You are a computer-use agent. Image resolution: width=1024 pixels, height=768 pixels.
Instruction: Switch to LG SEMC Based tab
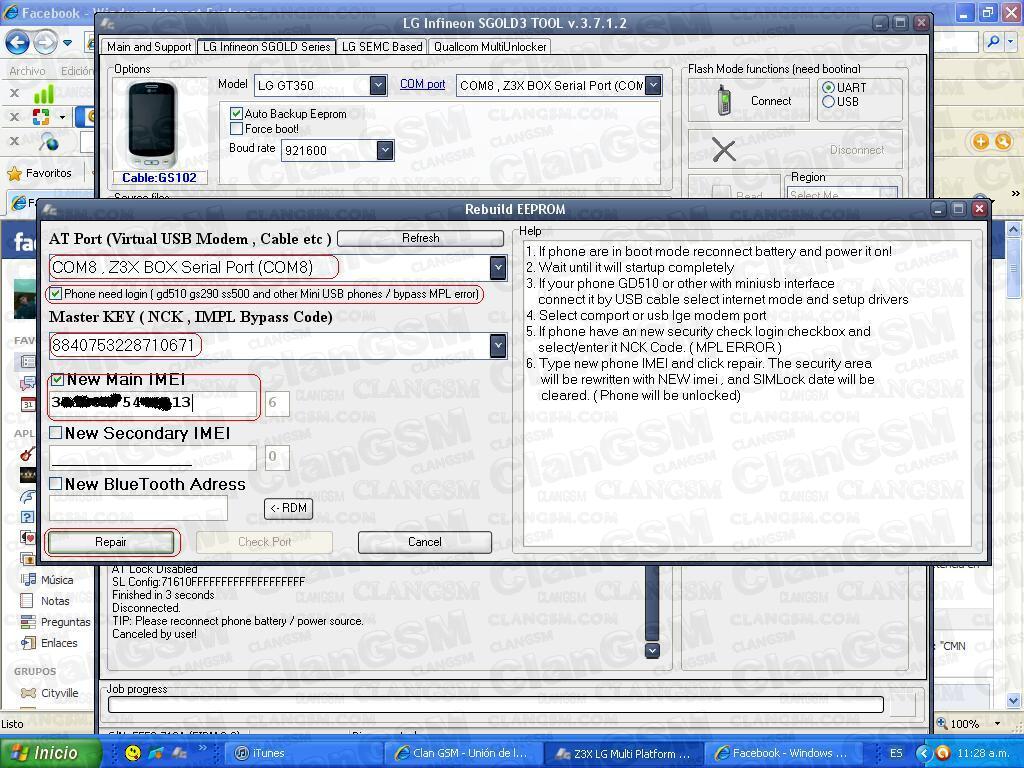click(382, 47)
